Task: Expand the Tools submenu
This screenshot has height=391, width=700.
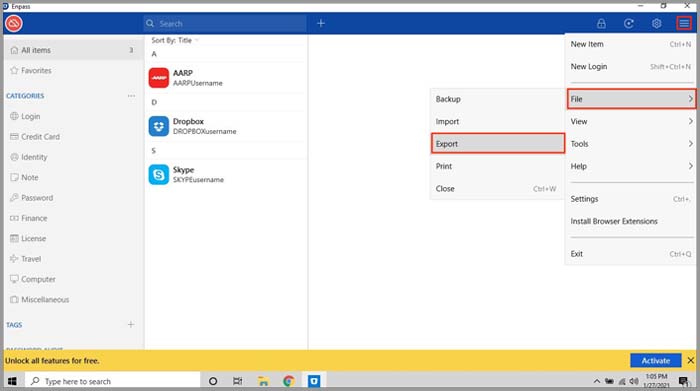Action: [631, 144]
